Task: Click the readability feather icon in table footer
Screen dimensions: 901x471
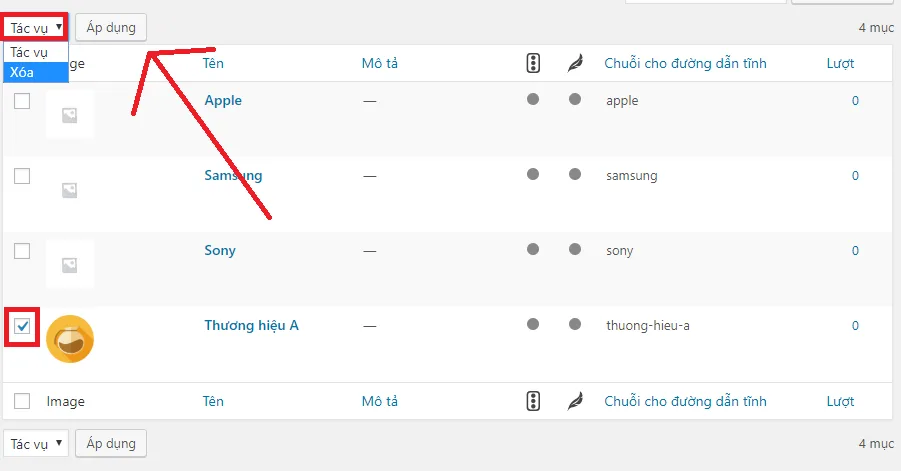Action: pyautogui.click(x=575, y=401)
